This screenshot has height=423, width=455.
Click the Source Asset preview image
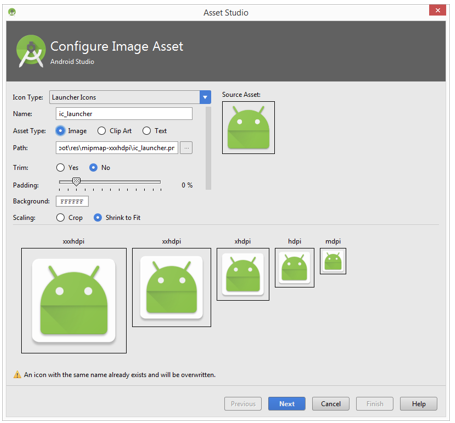click(248, 128)
